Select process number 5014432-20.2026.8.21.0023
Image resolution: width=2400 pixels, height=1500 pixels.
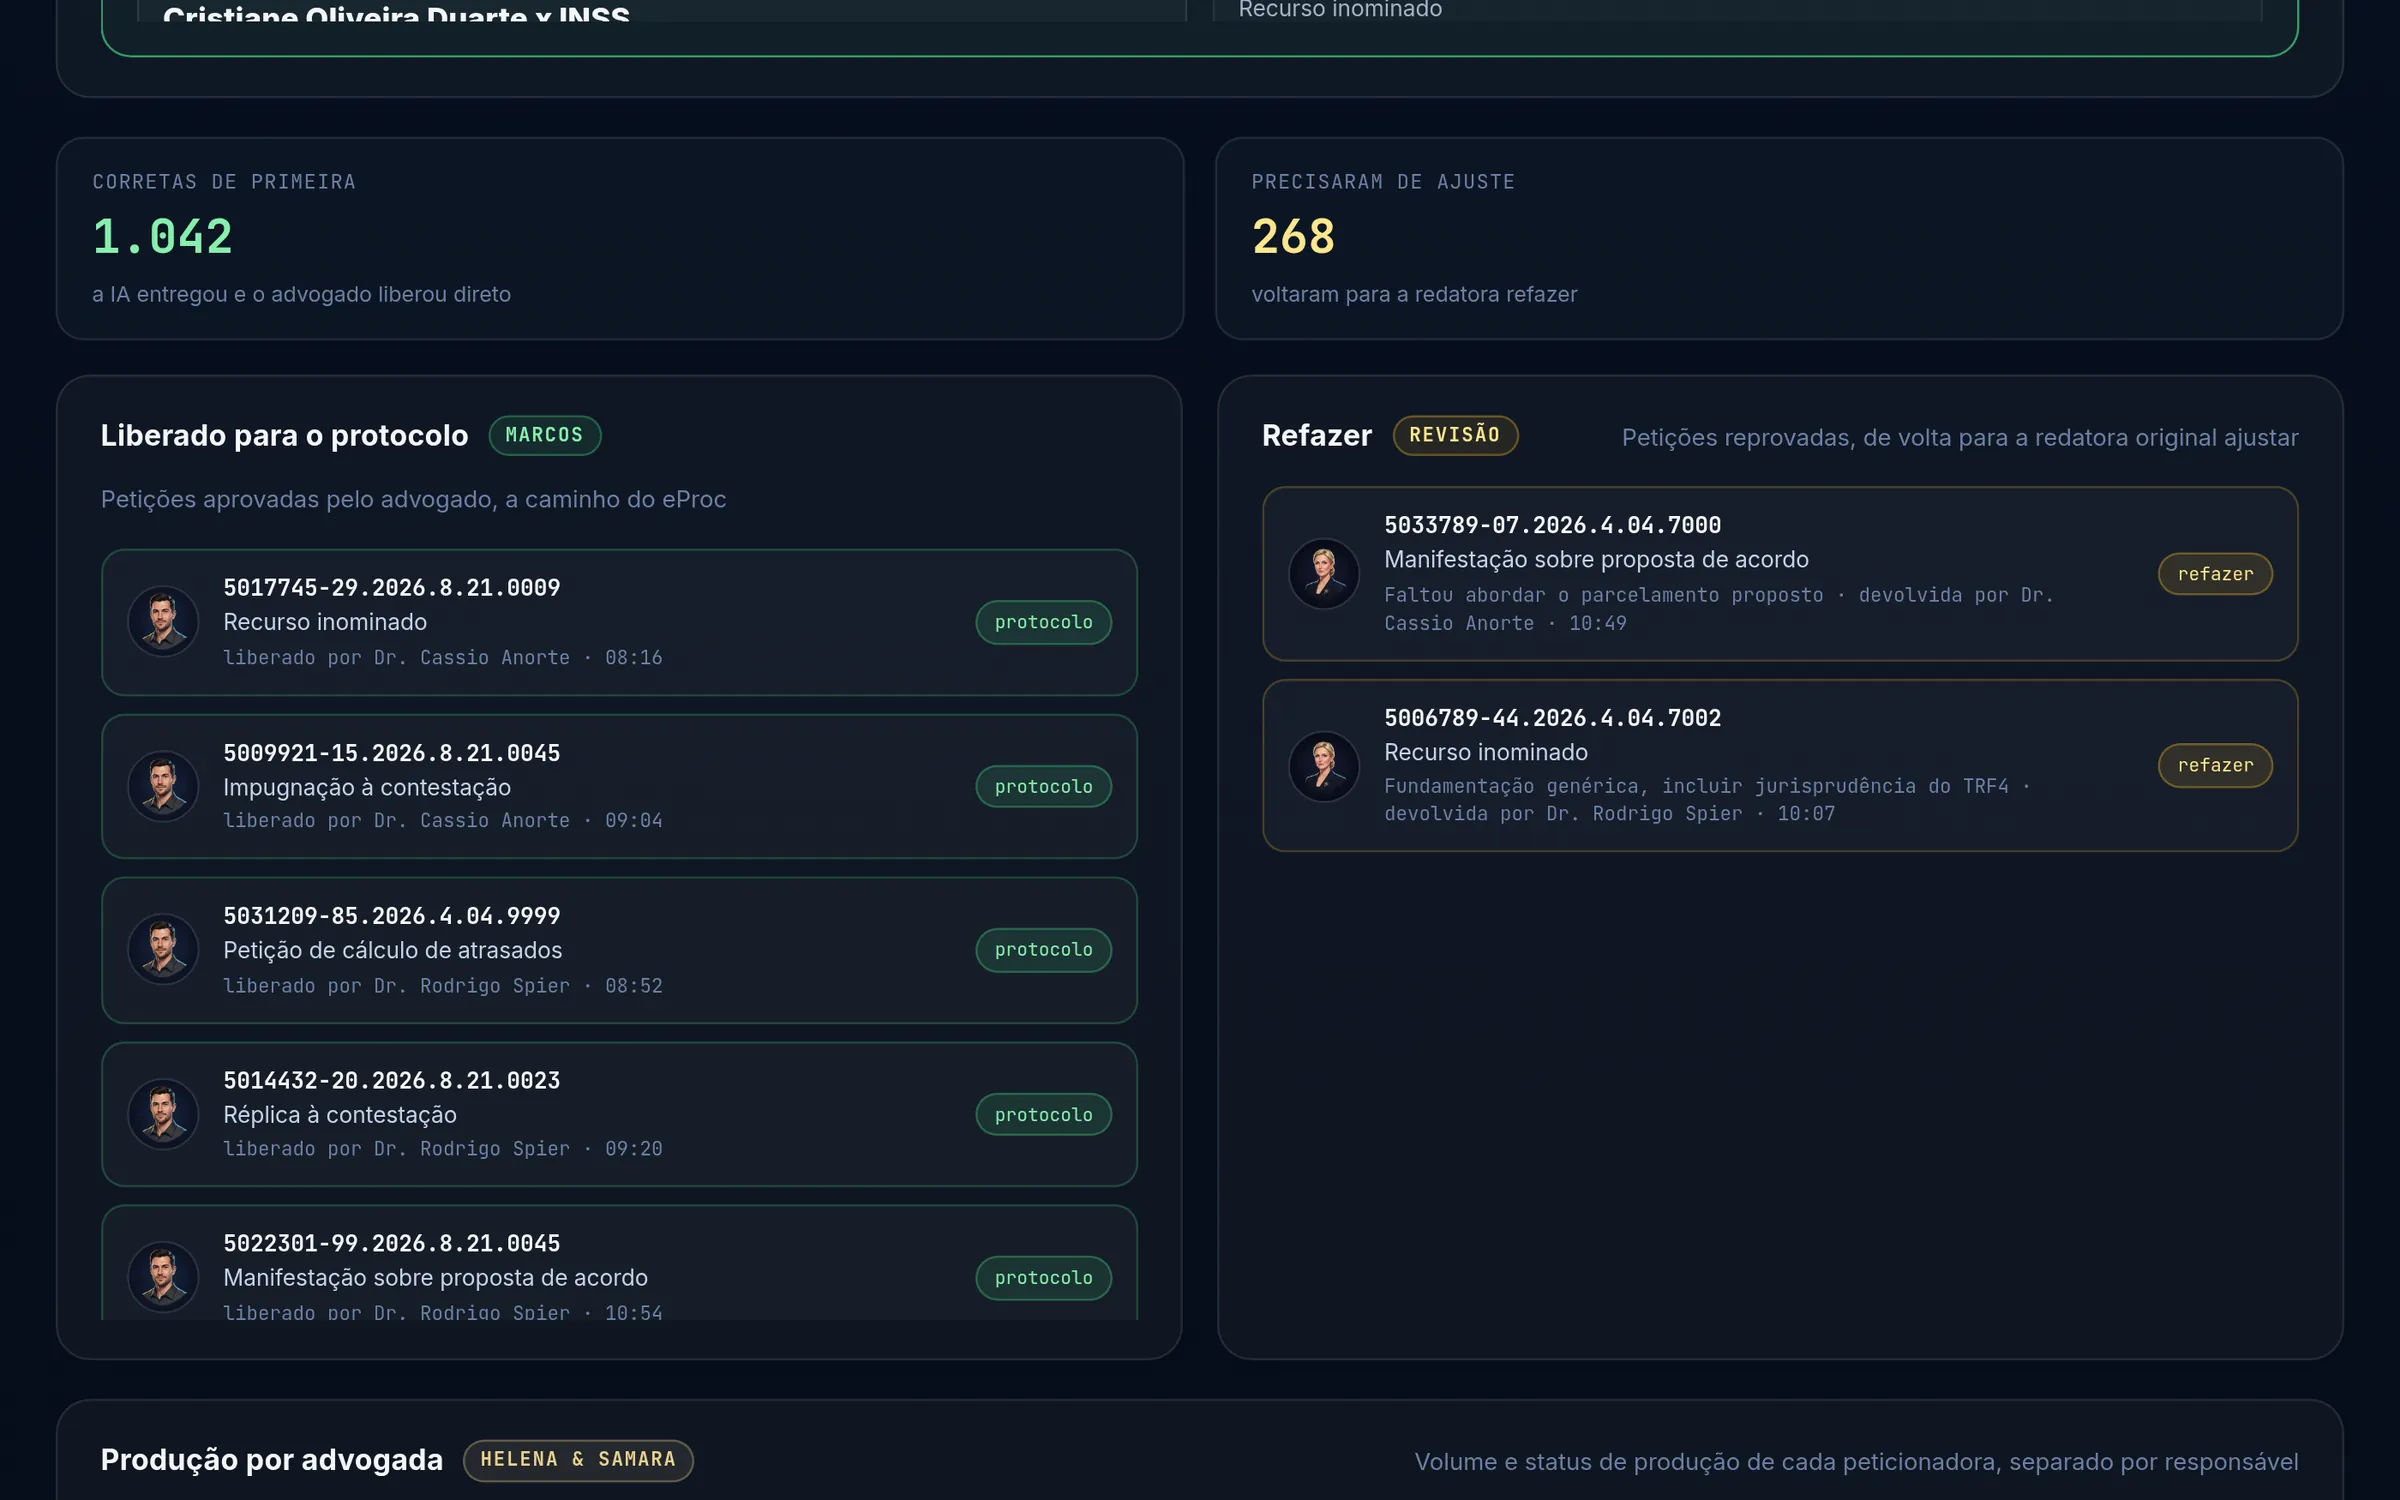[392, 1081]
